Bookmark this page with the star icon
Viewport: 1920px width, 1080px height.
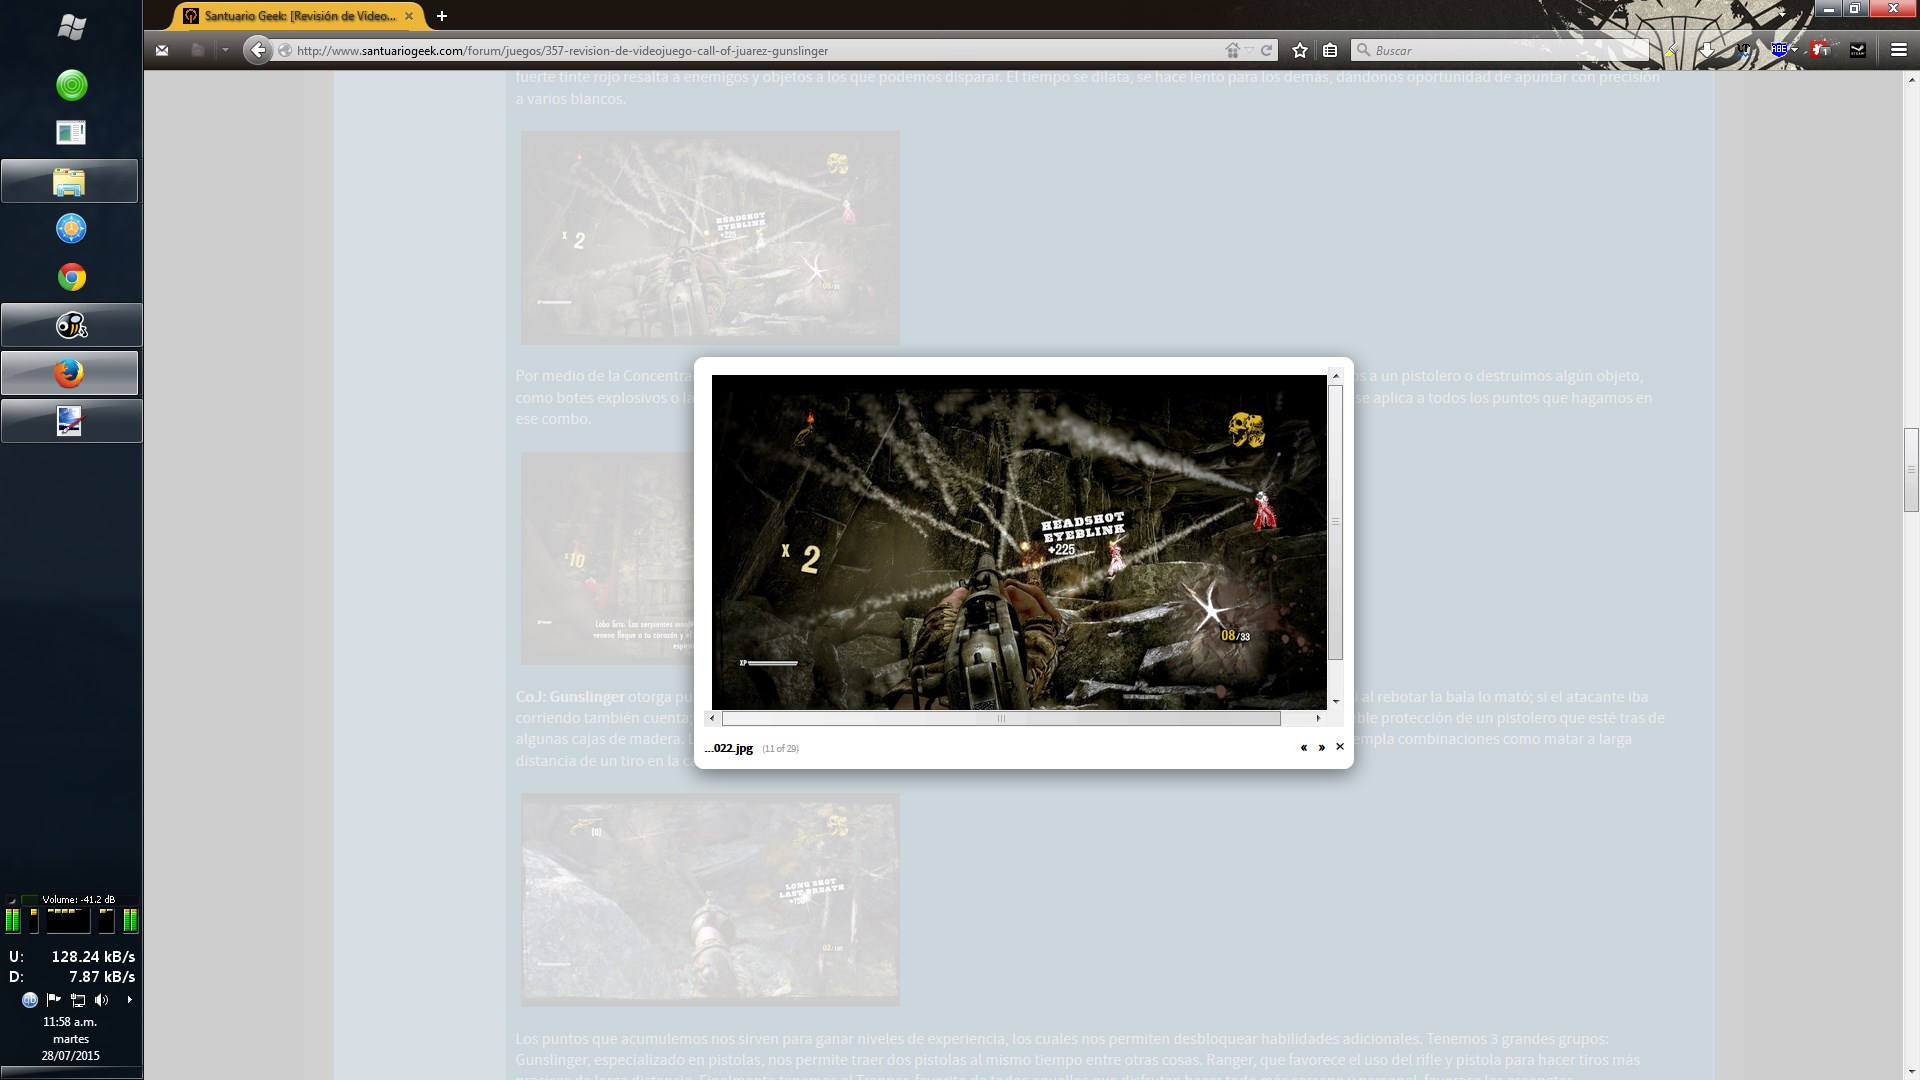tap(1300, 50)
